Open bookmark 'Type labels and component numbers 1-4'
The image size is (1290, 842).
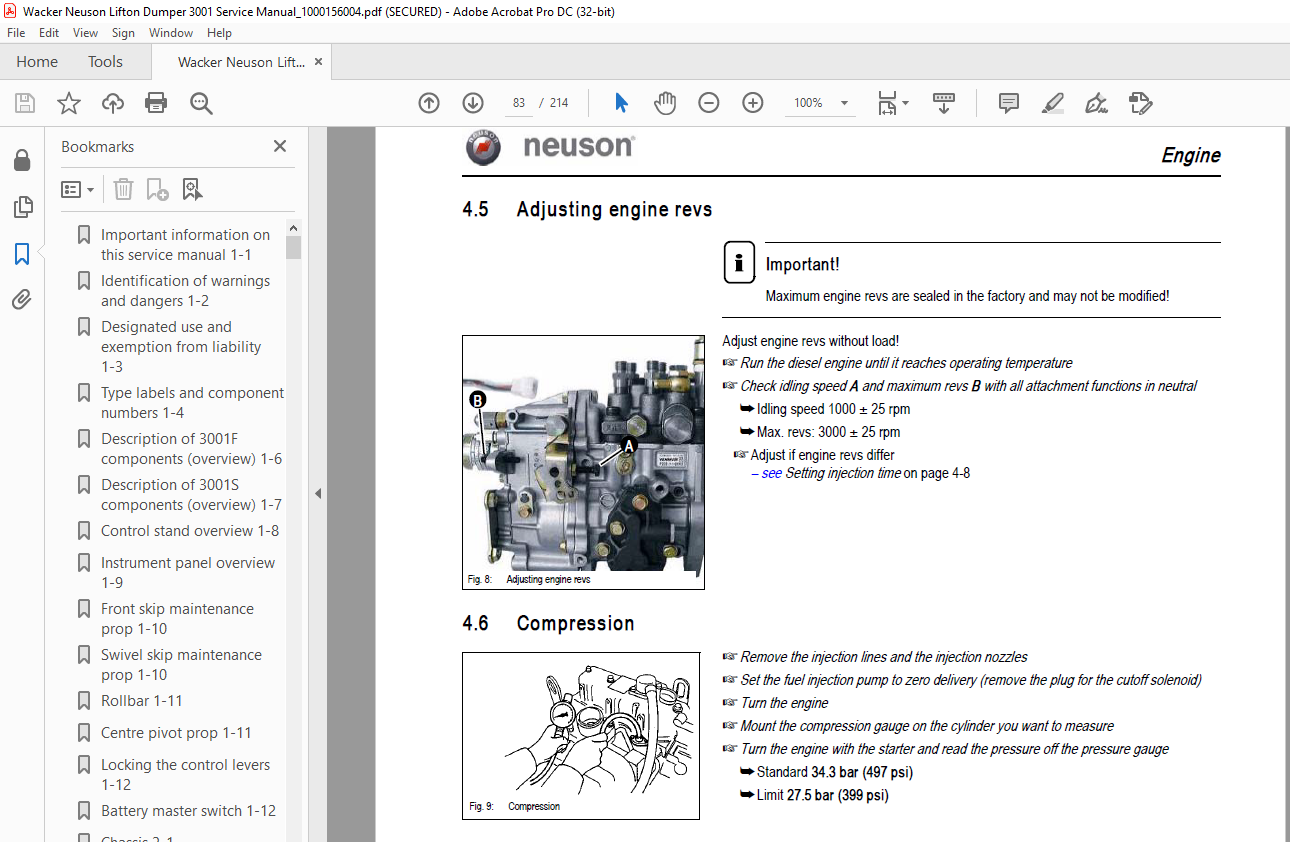[192, 403]
